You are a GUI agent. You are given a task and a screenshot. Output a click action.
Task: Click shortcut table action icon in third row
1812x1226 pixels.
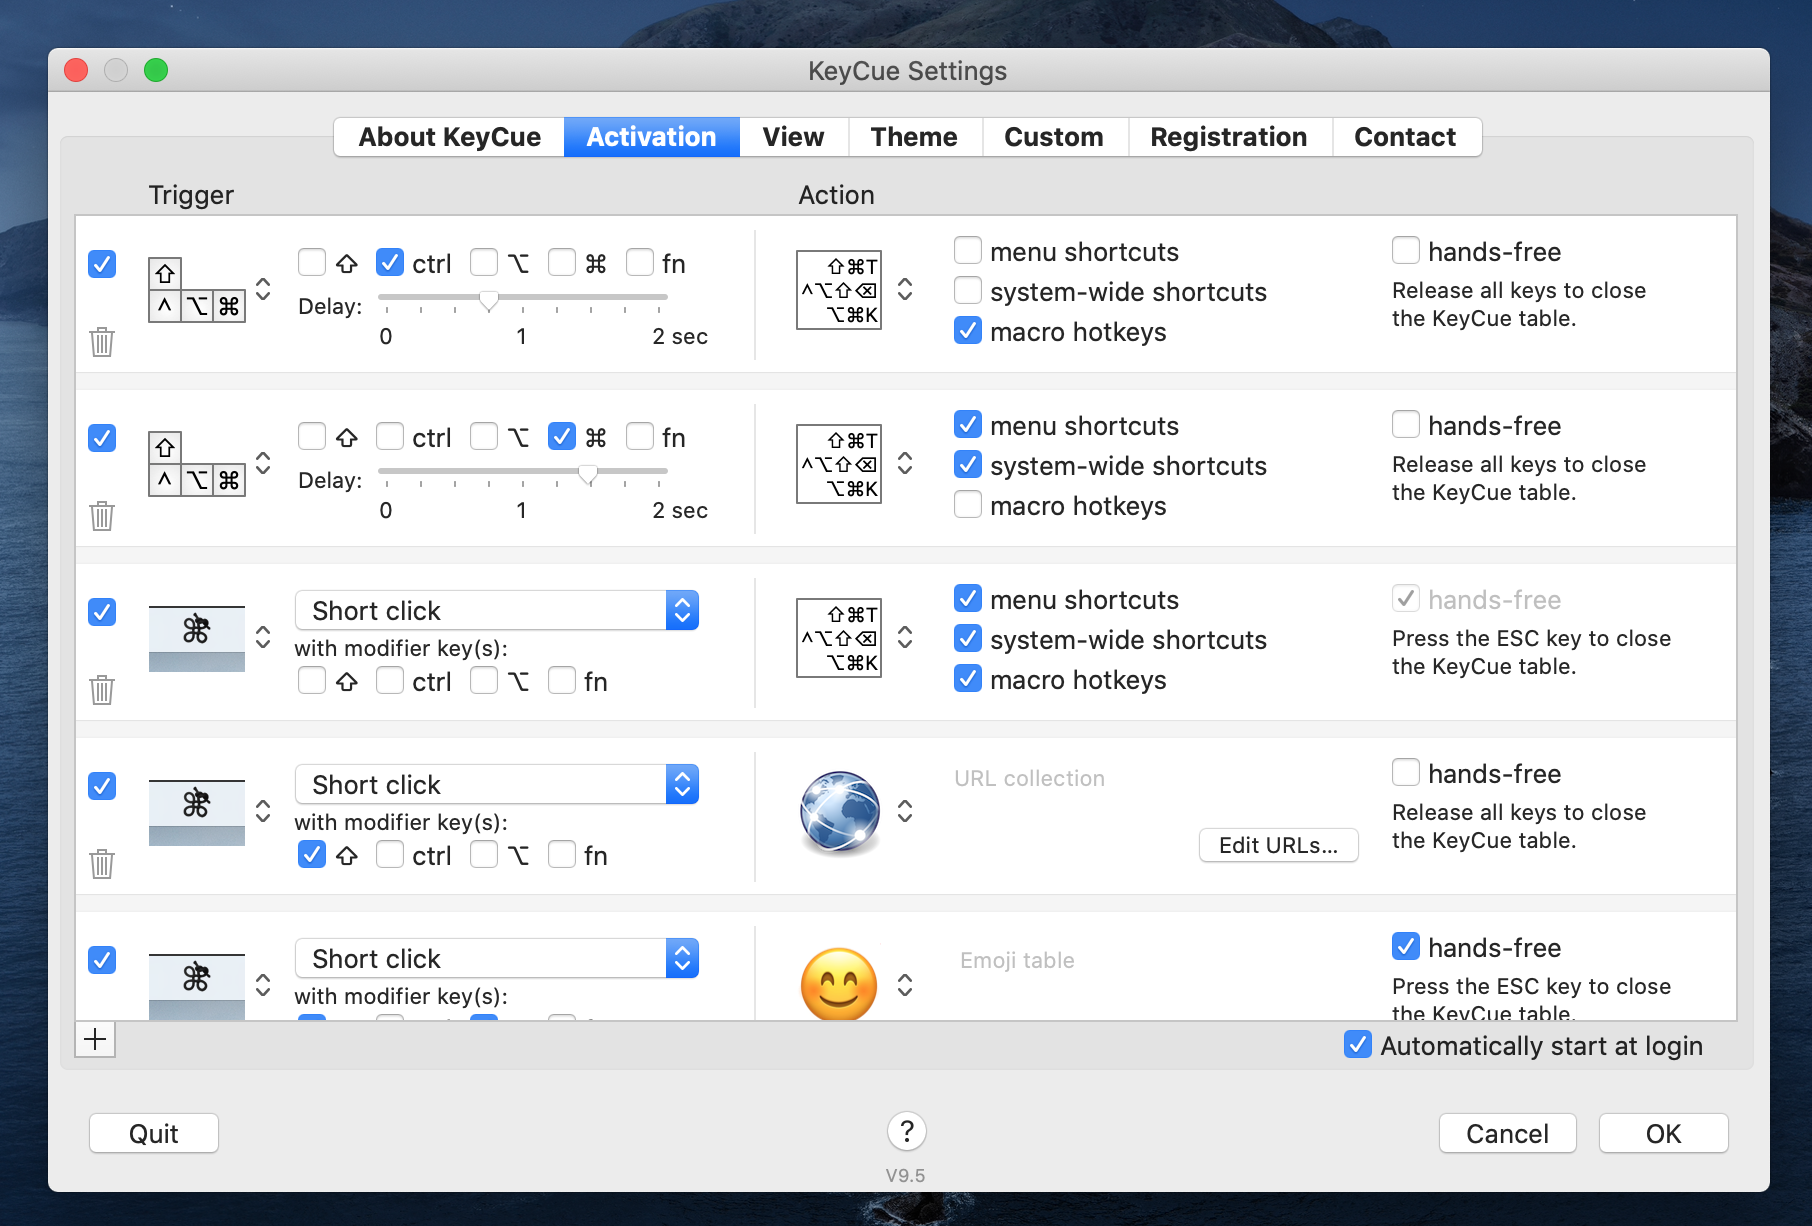[x=839, y=638]
